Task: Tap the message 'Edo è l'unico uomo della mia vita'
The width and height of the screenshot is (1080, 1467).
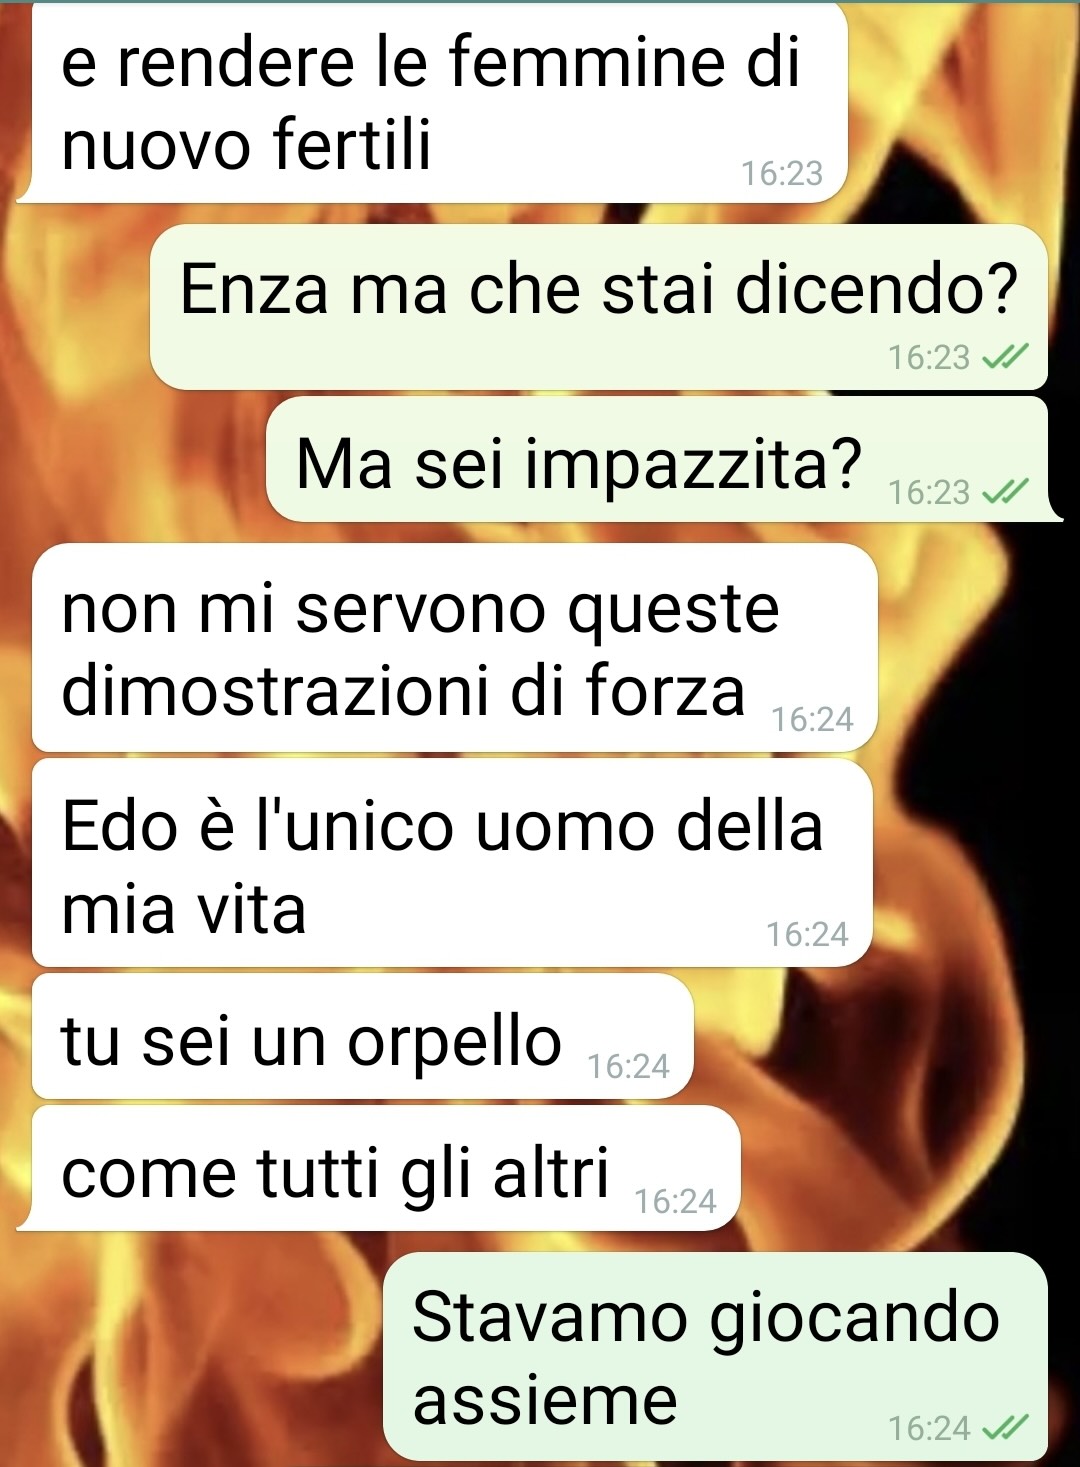Action: pyautogui.click(x=452, y=863)
